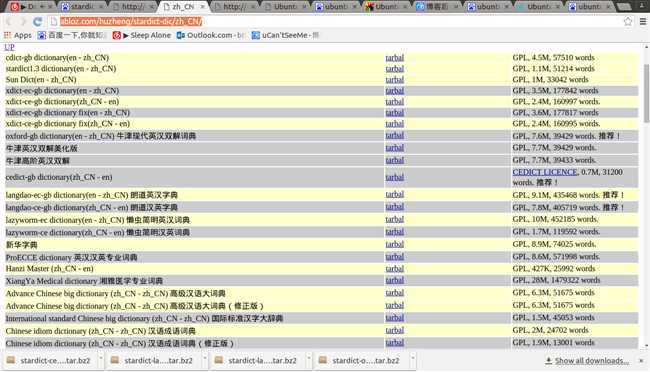This screenshot has width=650, height=372.
Task: Select text 'Hanzi Master (zh_CN - en)'
Action: 49,269
